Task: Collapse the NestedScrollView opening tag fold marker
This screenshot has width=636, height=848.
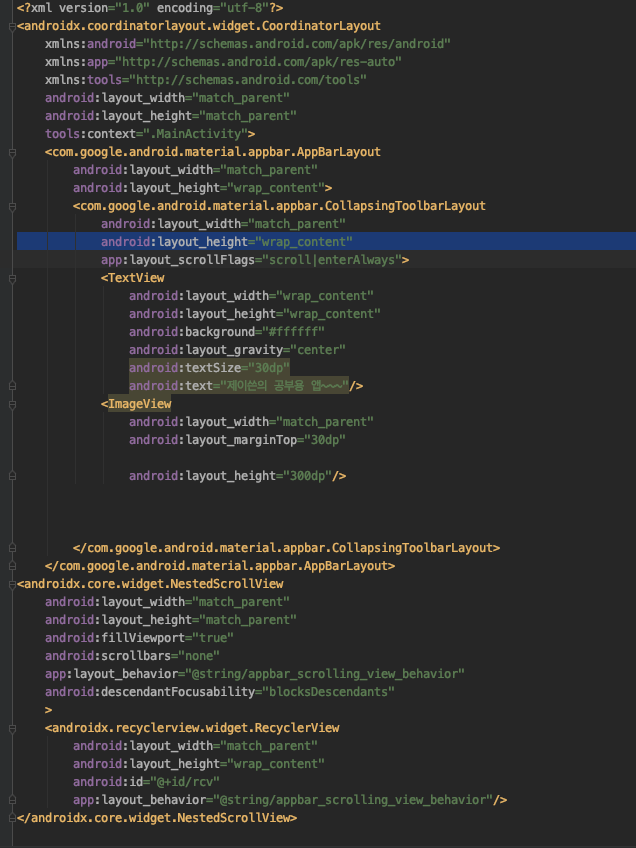Action: (x=12, y=585)
